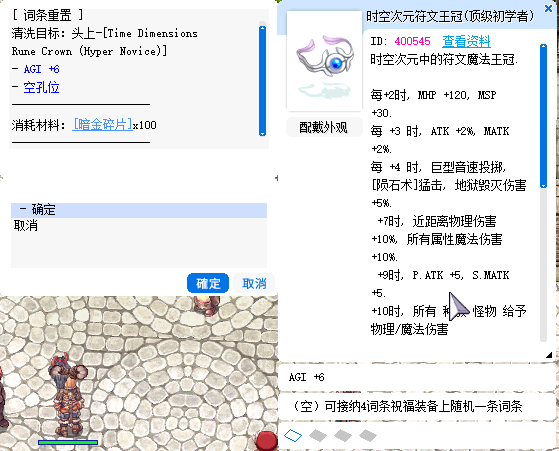The image size is (559, 451).
Task: Click the Rune Crown item thumbnail
Action: (x=324, y=61)
